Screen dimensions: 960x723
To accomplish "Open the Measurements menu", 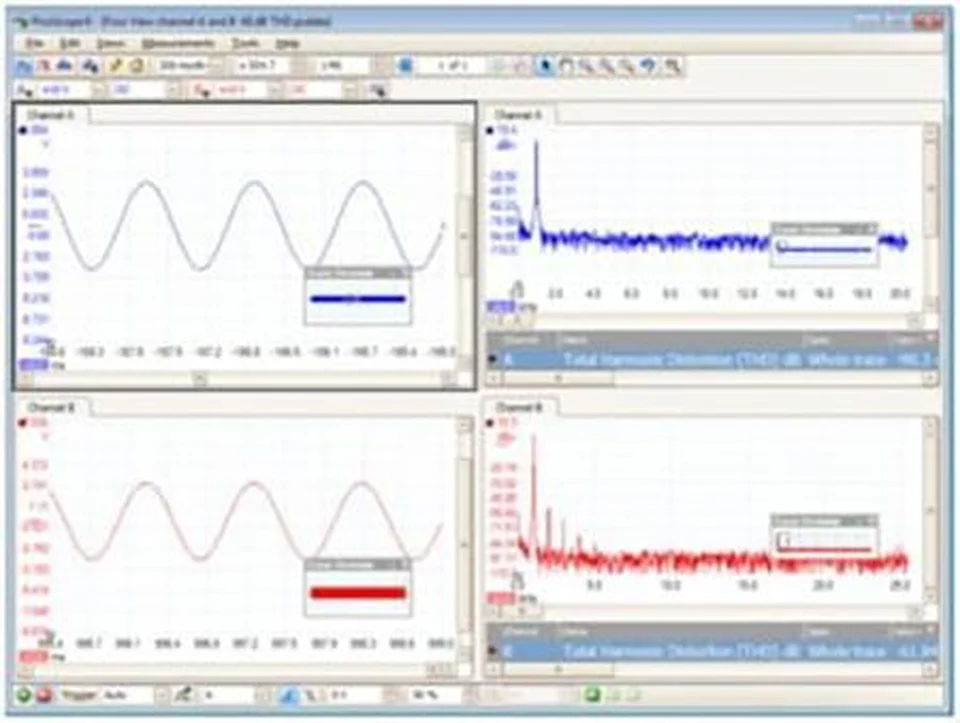I will pyautogui.click(x=178, y=44).
